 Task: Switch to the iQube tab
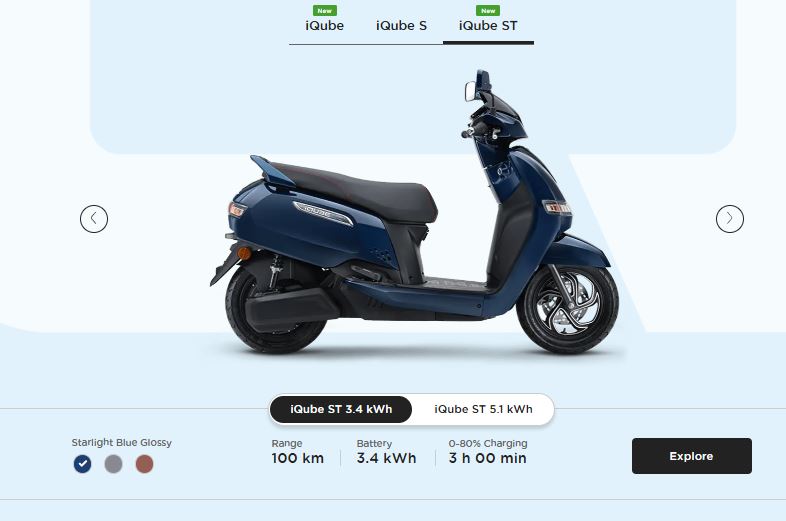tap(324, 26)
